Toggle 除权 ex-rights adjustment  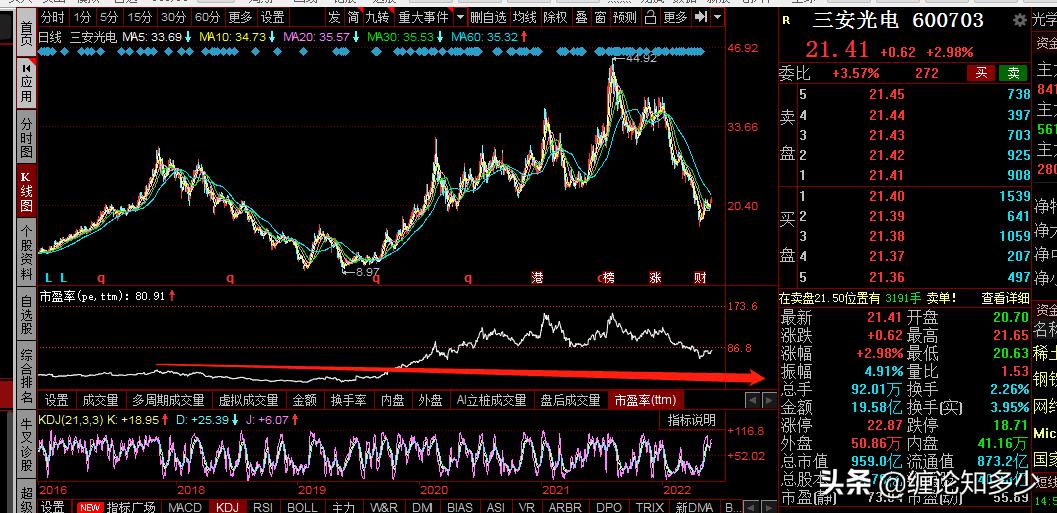[x=555, y=17]
